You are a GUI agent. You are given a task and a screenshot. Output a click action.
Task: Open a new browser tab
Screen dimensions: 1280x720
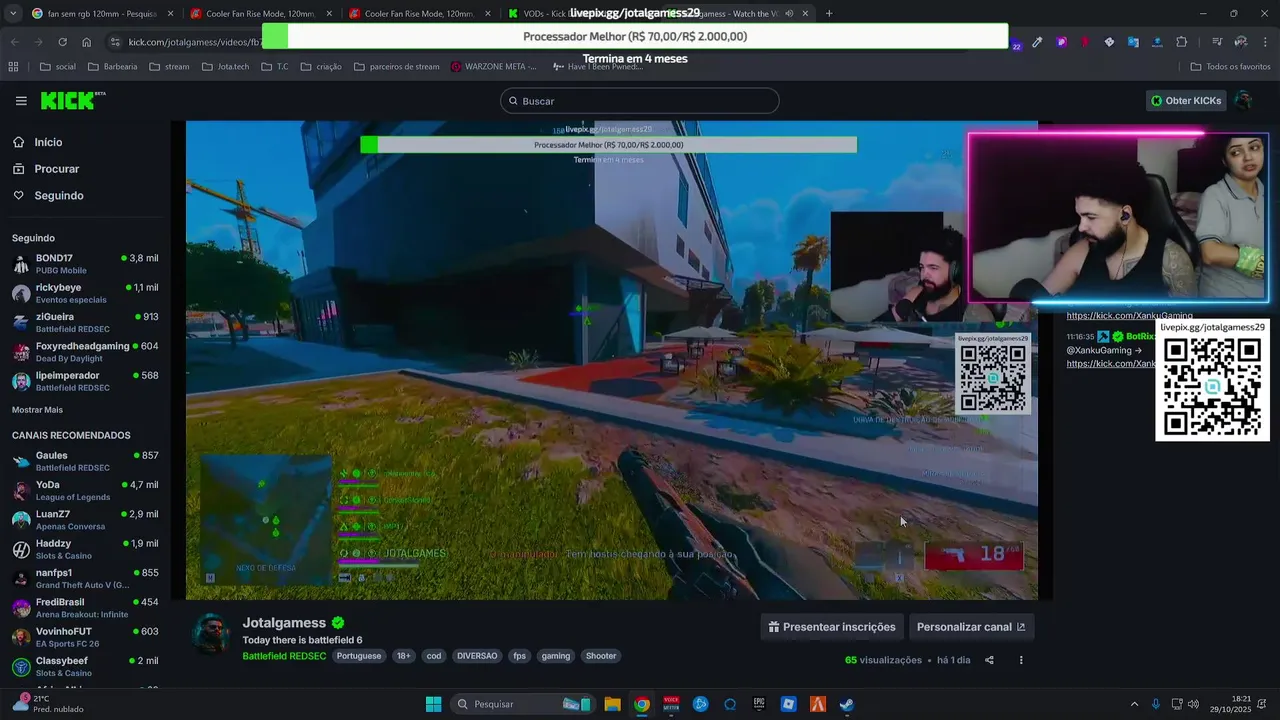[829, 14]
